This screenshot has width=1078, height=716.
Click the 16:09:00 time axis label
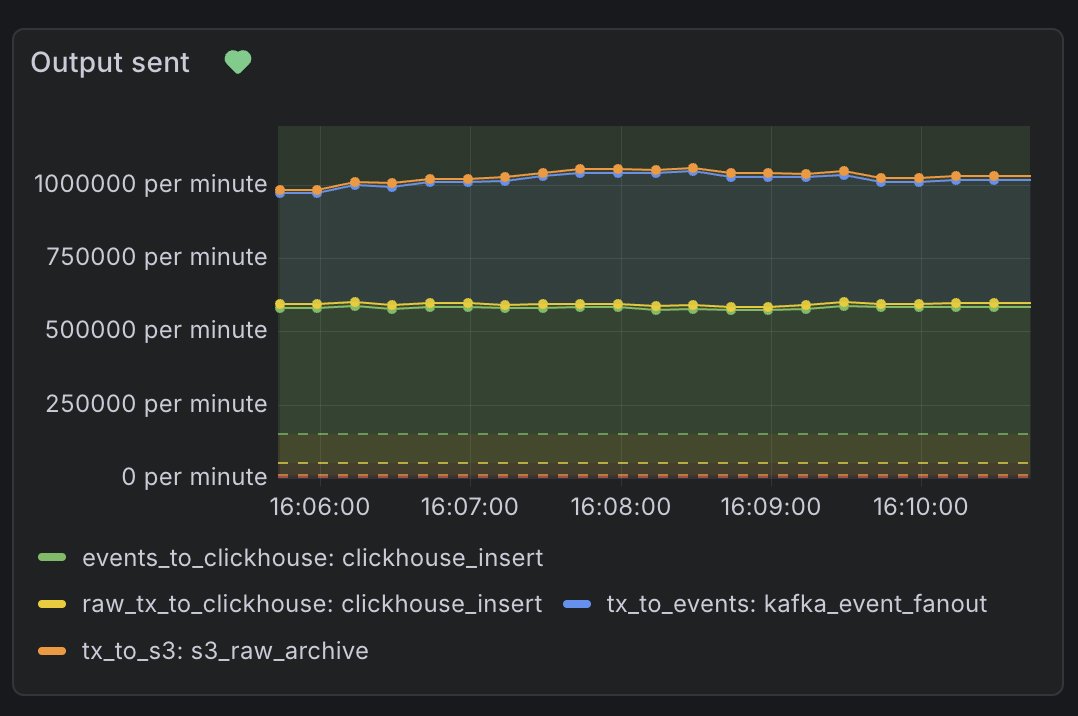[771, 507]
